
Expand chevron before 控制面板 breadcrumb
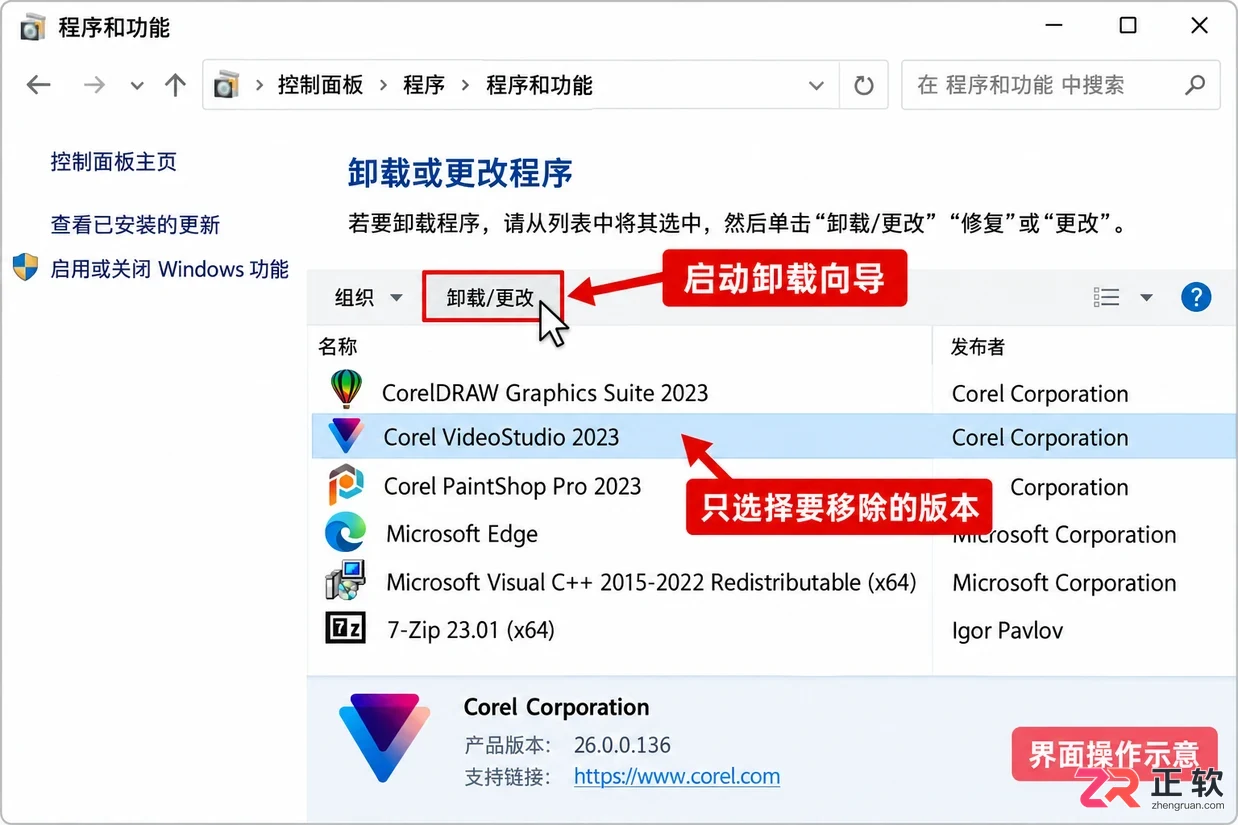point(258,86)
